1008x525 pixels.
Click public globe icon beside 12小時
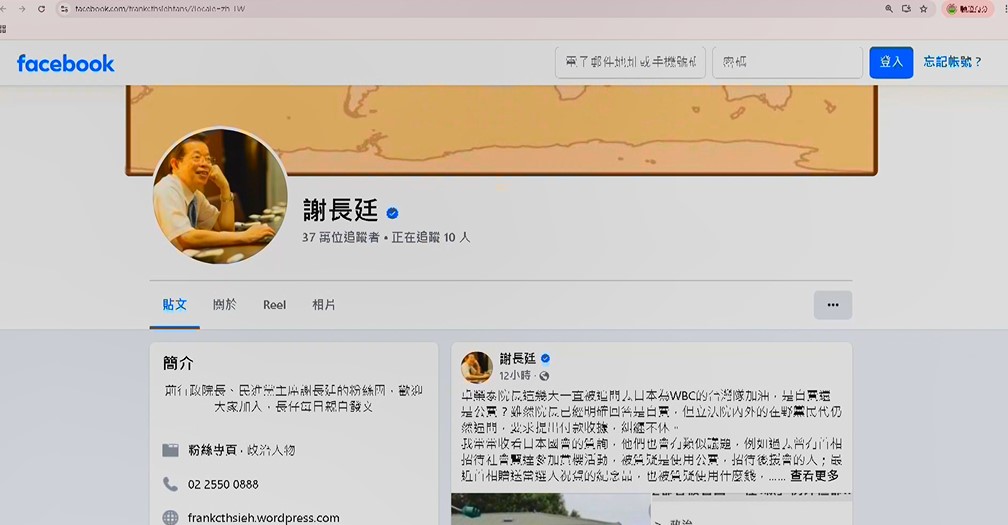click(x=544, y=376)
